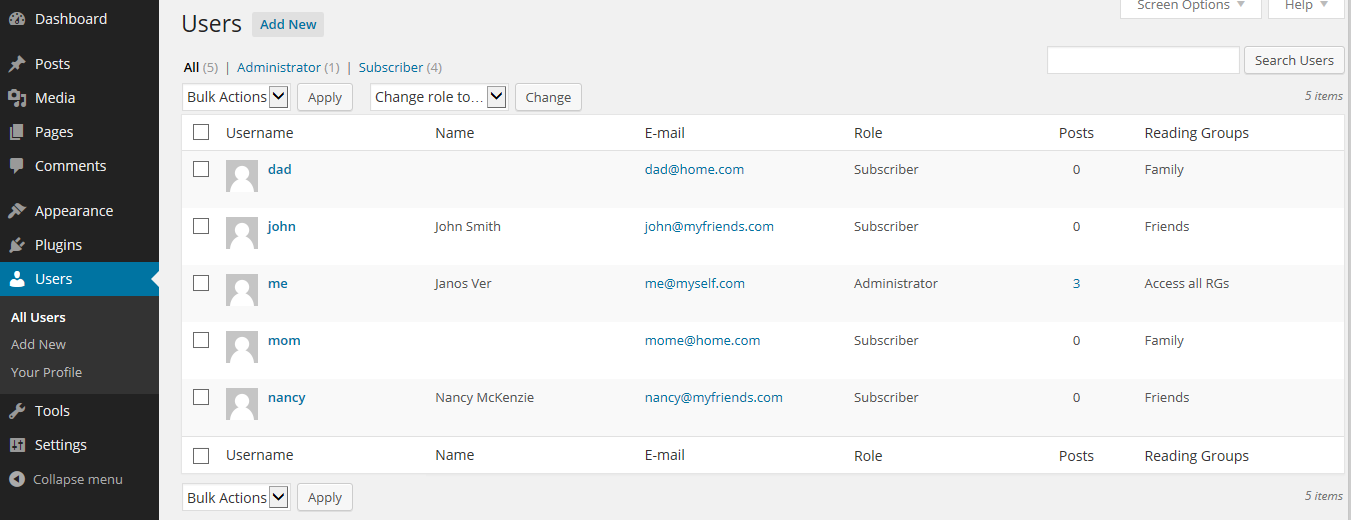Show All users filter
1351x520 pixels.
coord(191,67)
